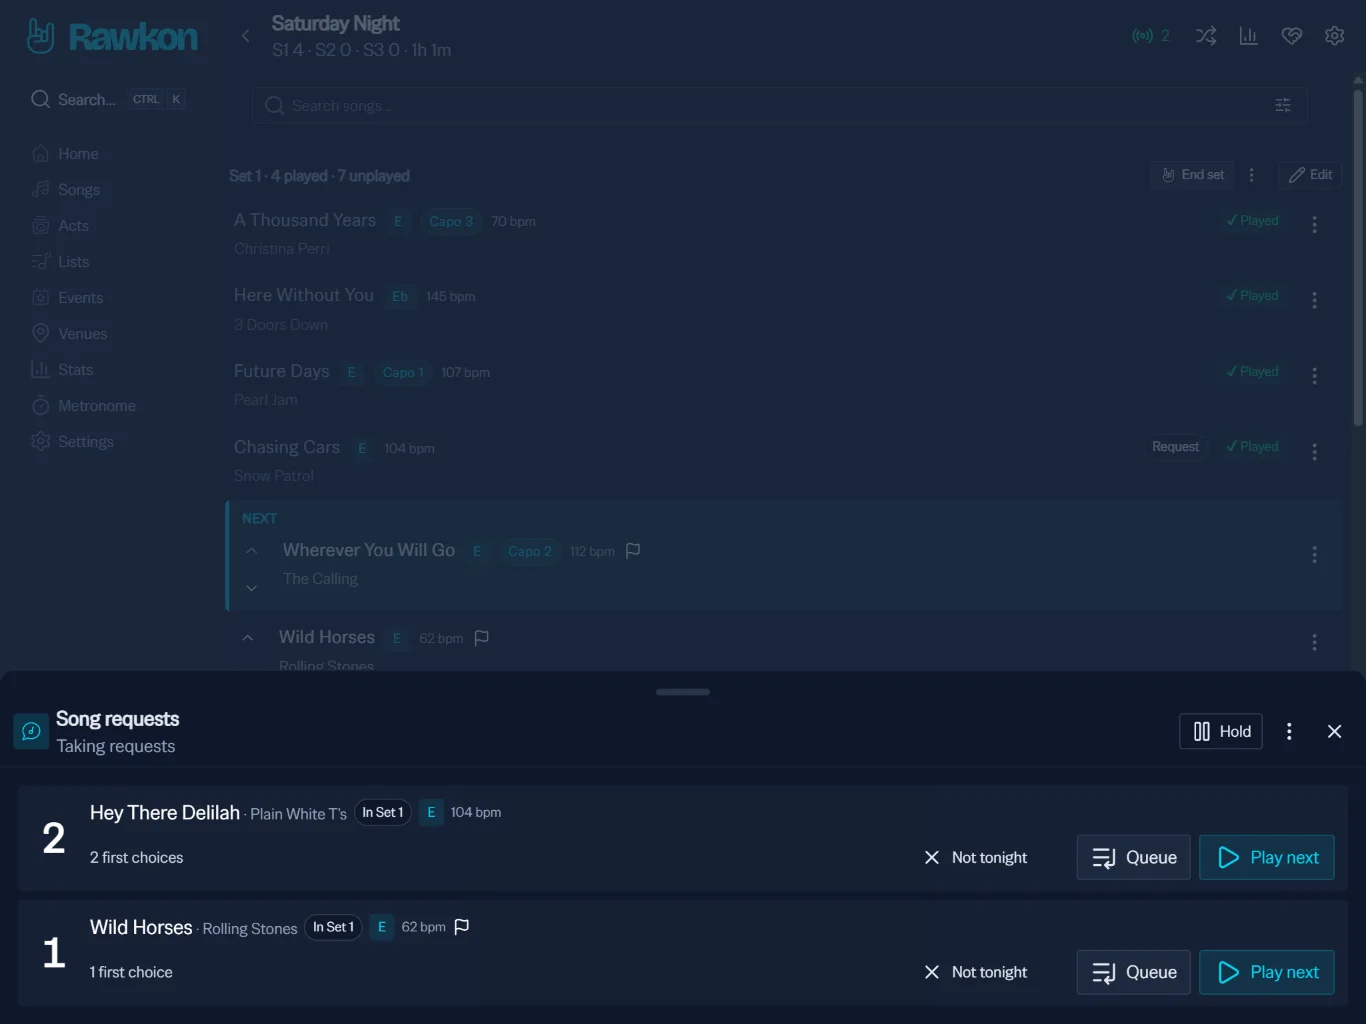Image resolution: width=1366 pixels, height=1024 pixels.
Task: Move Wherever You Will Go down
Action: point(252,588)
